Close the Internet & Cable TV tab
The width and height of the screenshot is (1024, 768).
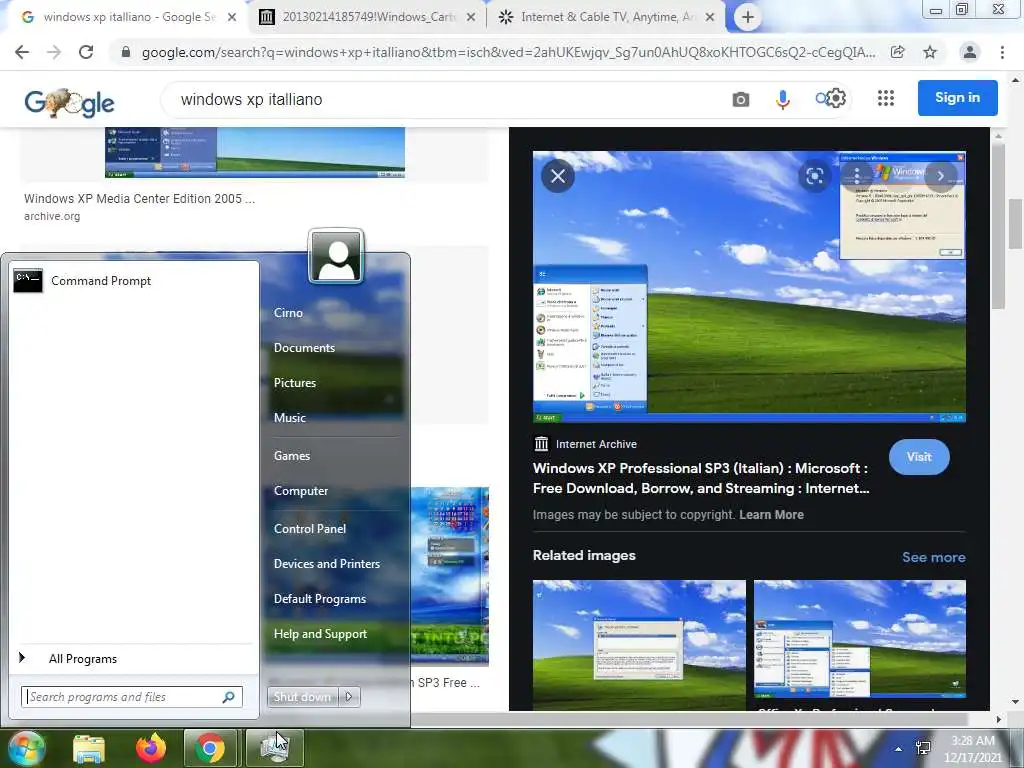(711, 18)
